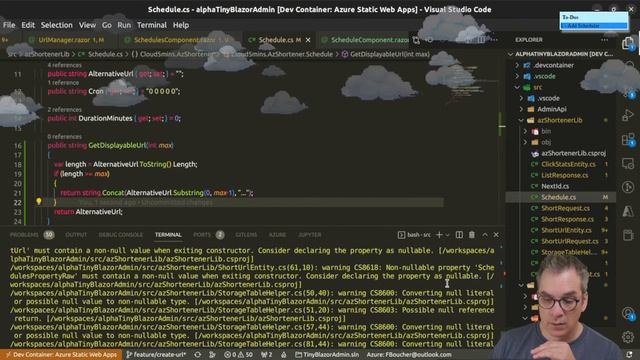Open the Run menu

pyautogui.click(x=124, y=25)
